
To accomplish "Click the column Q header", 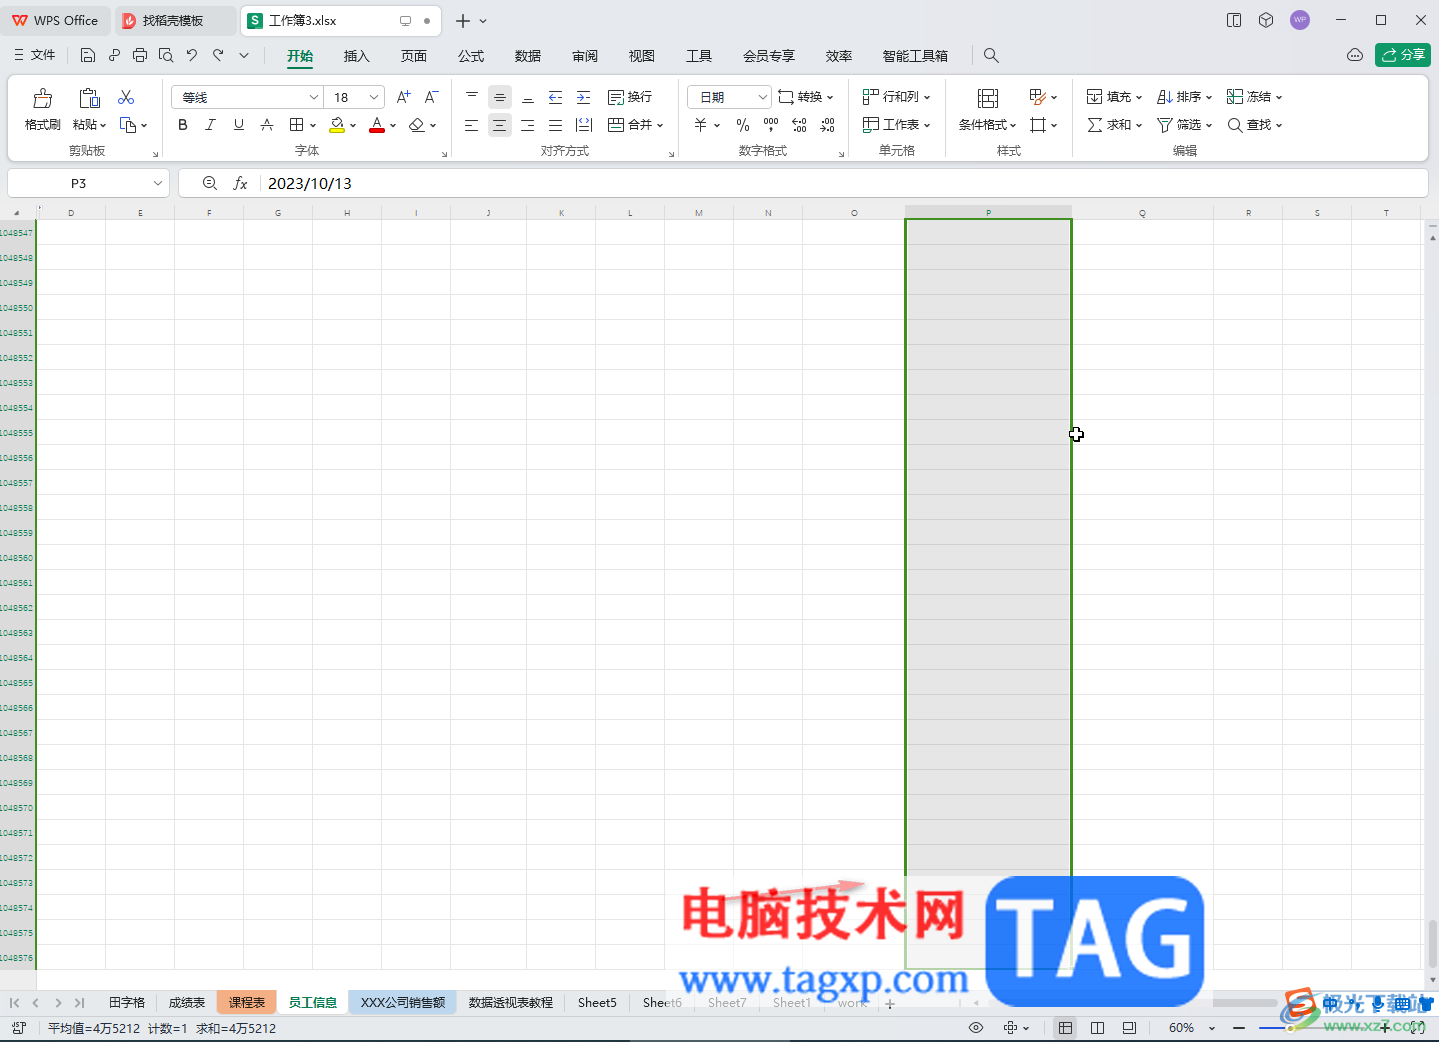I will click(x=1142, y=213).
